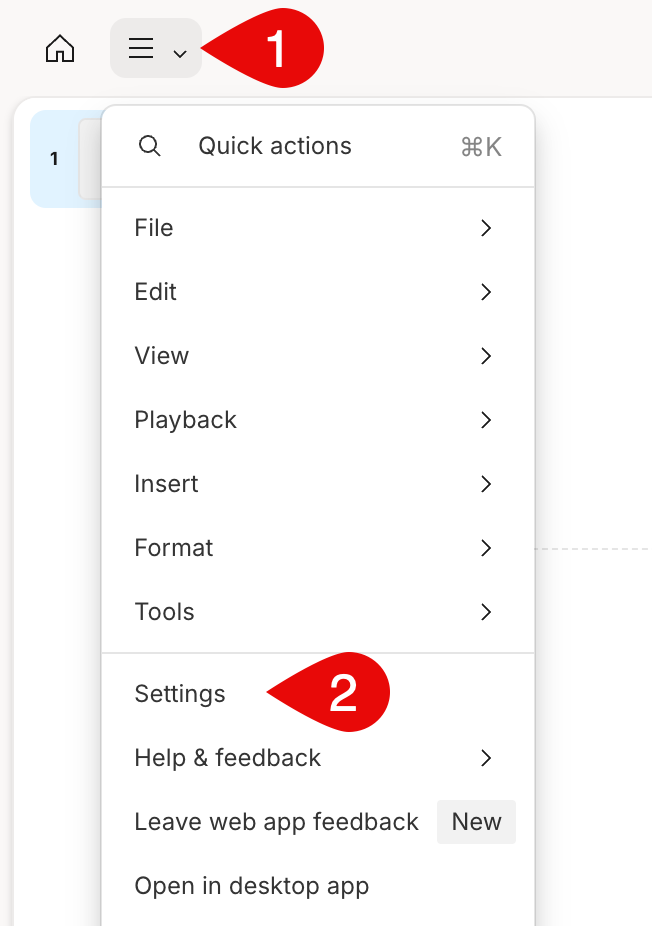Expand the File submenu
This screenshot has width=652, height=926.
[154, 228]
